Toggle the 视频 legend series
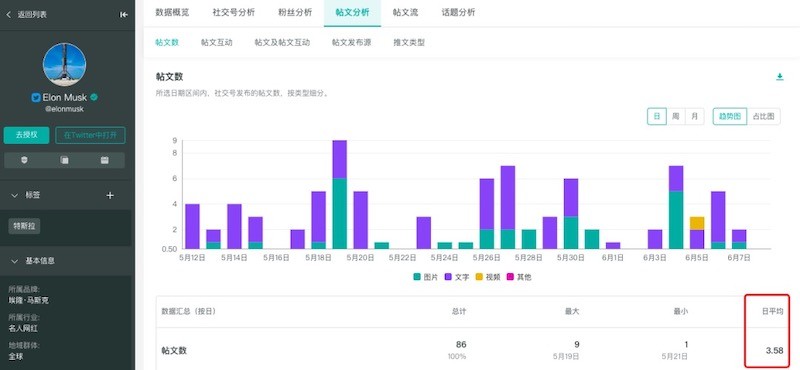The height and width of the screenshot is (370, 800). (x=488, y=277)
